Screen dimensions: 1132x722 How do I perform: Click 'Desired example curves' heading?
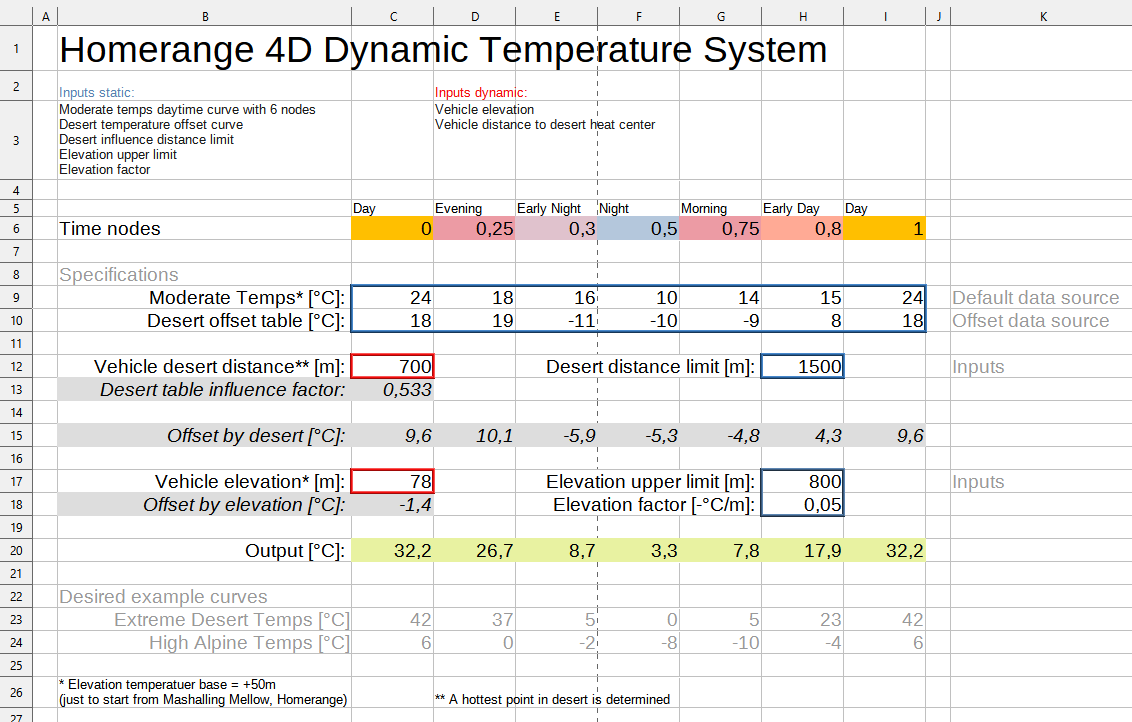pos(163,597)
